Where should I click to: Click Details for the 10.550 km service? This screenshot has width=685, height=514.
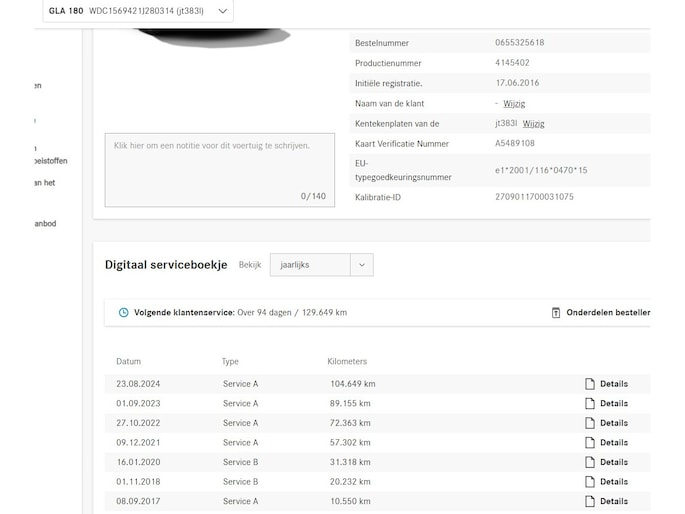click(x=614, y=501)
